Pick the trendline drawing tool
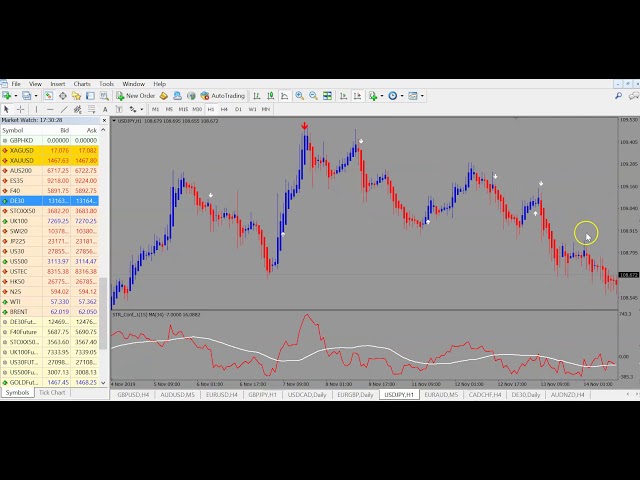Image resolution: width=640 pixels, height=480 pixels. 64,109
